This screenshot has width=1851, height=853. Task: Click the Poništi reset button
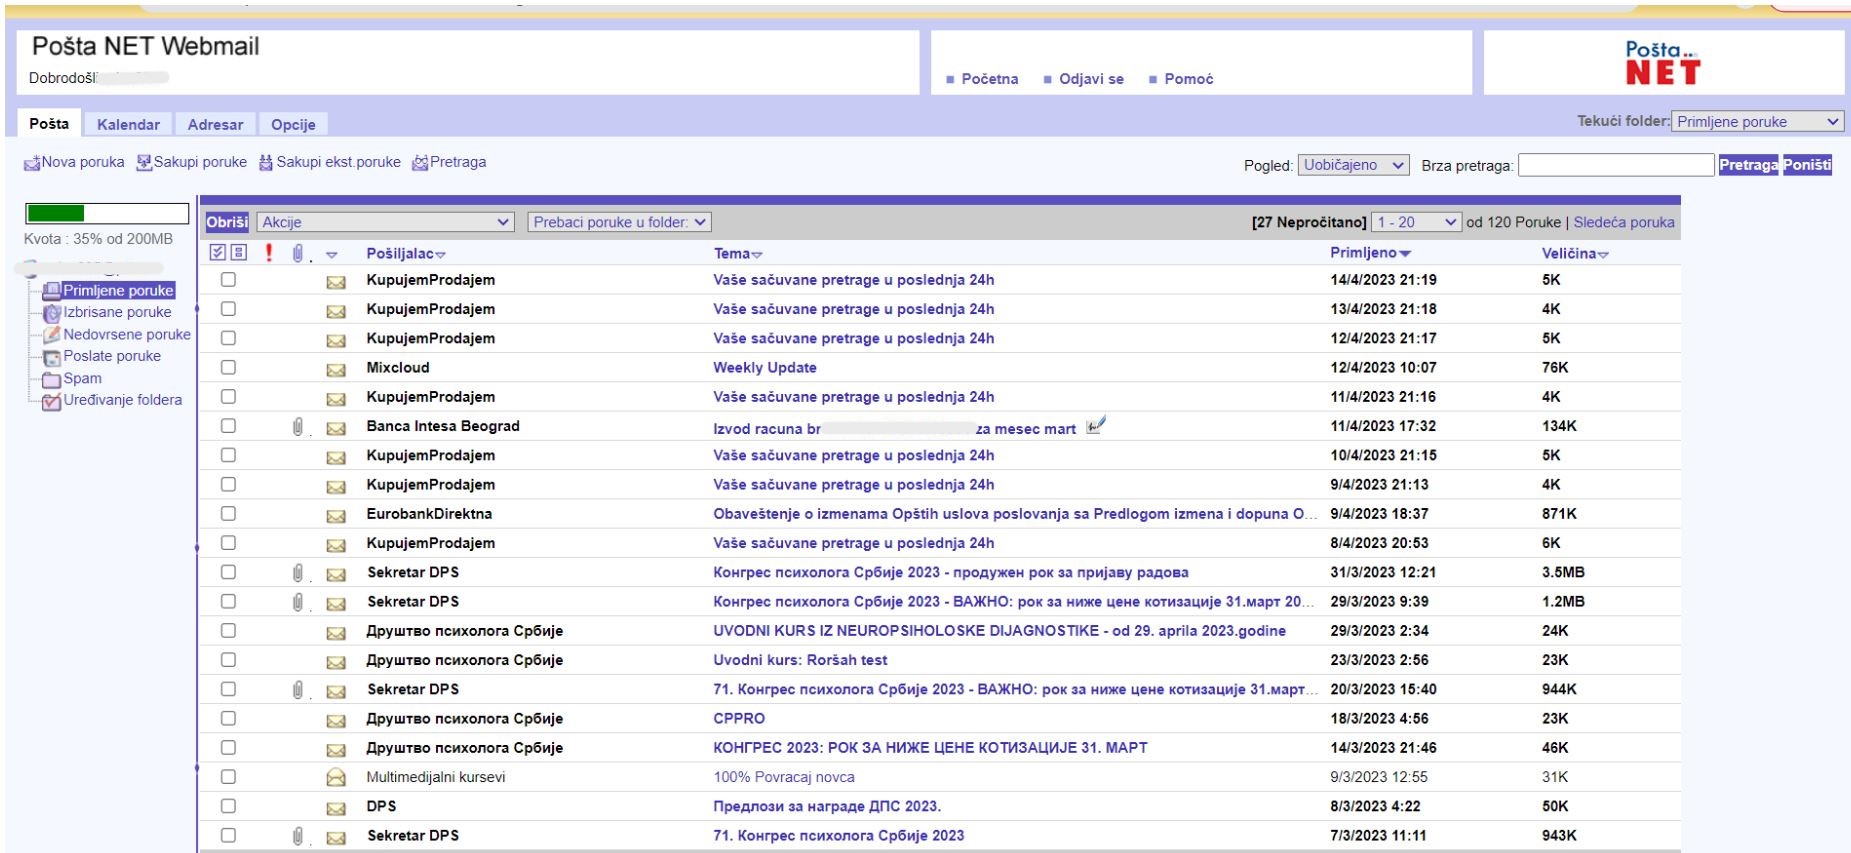(x=1807, y=165)
